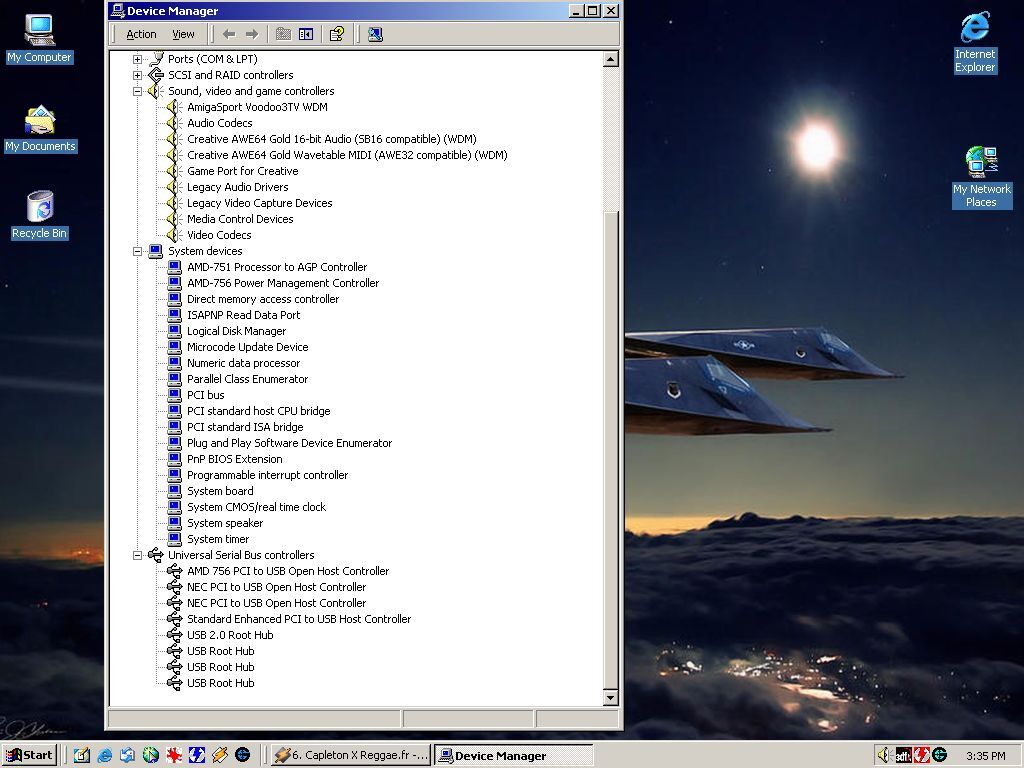Collapse the System devices category
Viewport: 1024px width, 768px height.
coord(138,251)
